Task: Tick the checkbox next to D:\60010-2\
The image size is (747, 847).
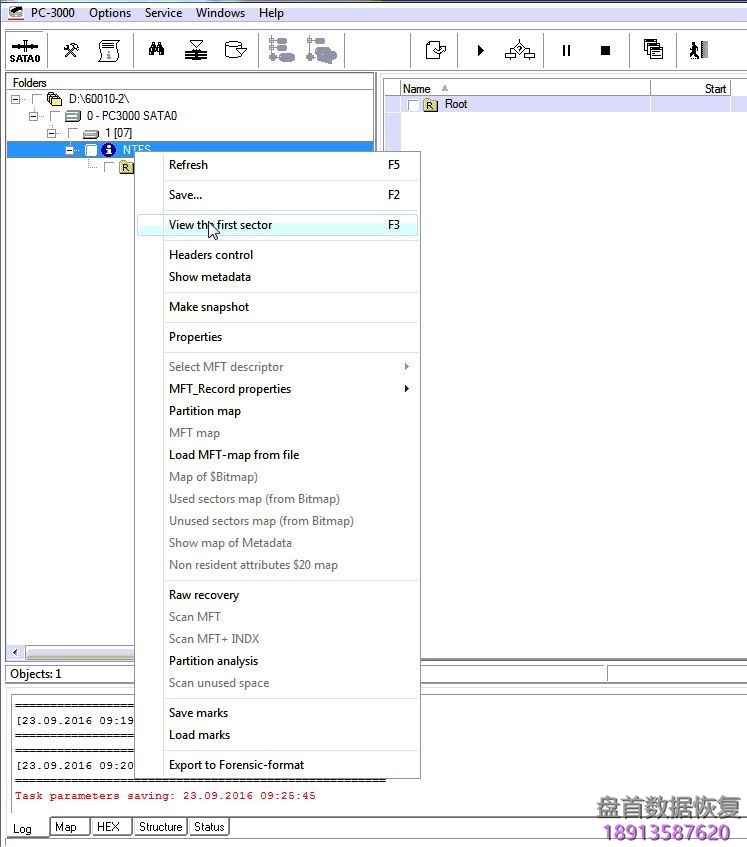Action: (x=38, y=99)
